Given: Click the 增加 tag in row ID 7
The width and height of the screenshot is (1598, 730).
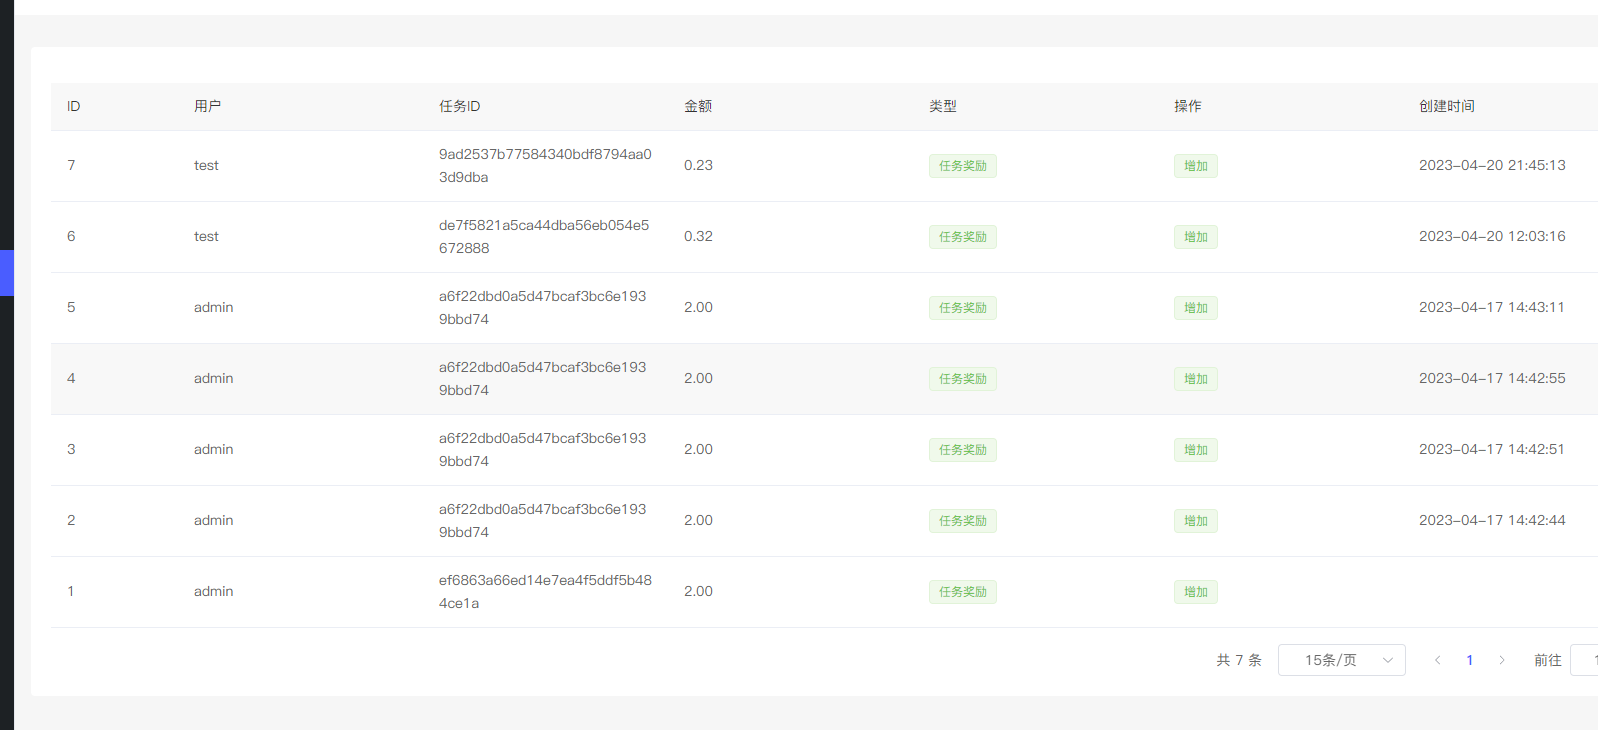Looking at the screenshot, I should [1195, 166].
